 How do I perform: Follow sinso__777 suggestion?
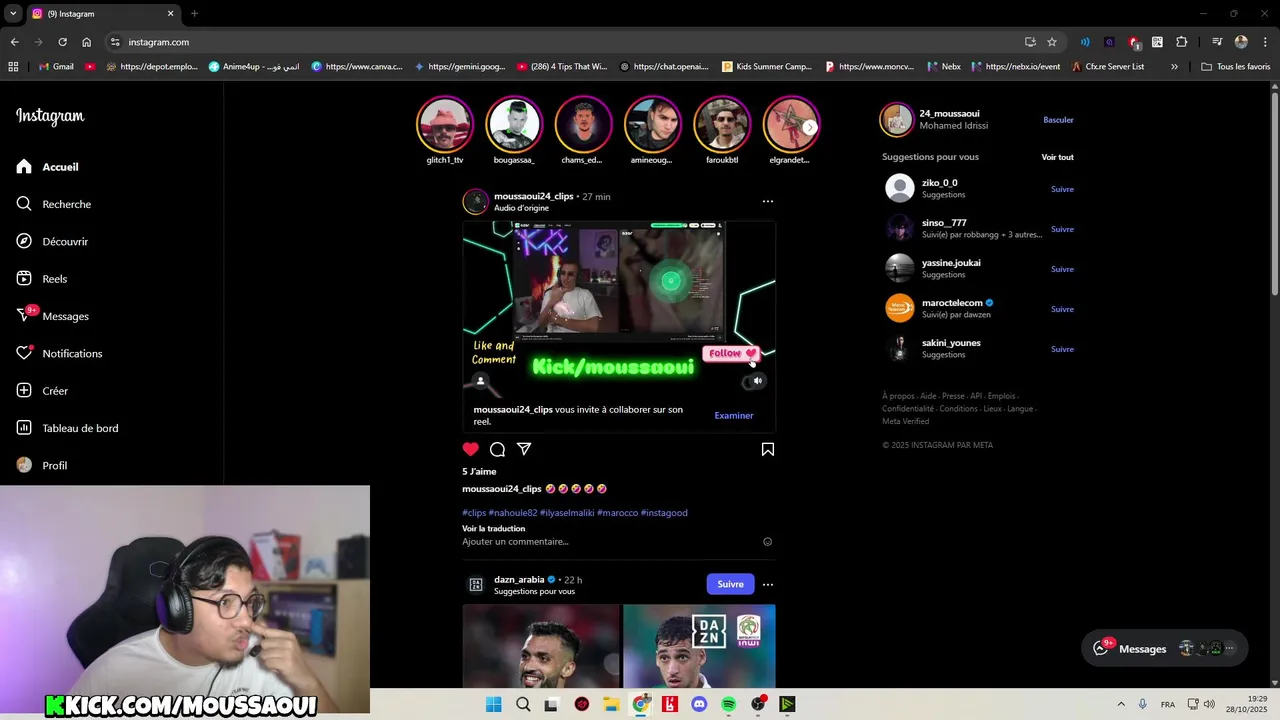(1062, 229)
